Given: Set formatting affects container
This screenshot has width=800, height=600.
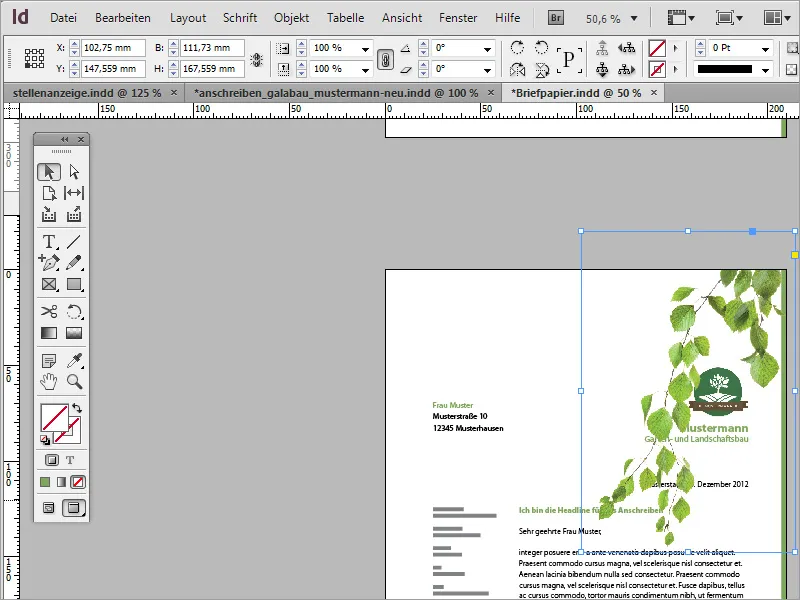Looking at the screenshot, I should 52,460.
